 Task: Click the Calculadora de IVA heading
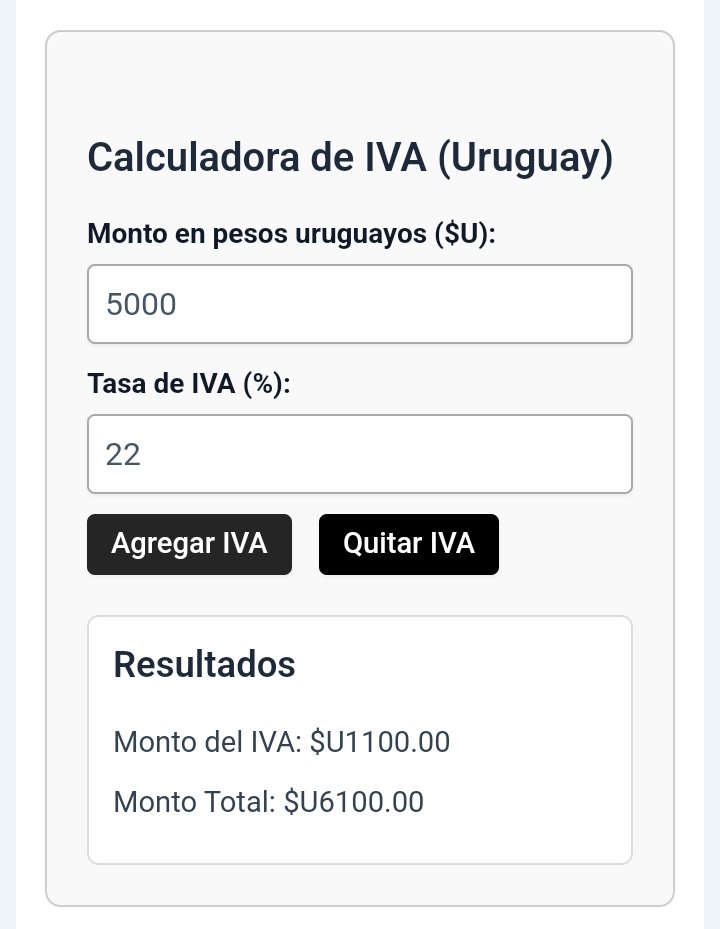(350, 157)
